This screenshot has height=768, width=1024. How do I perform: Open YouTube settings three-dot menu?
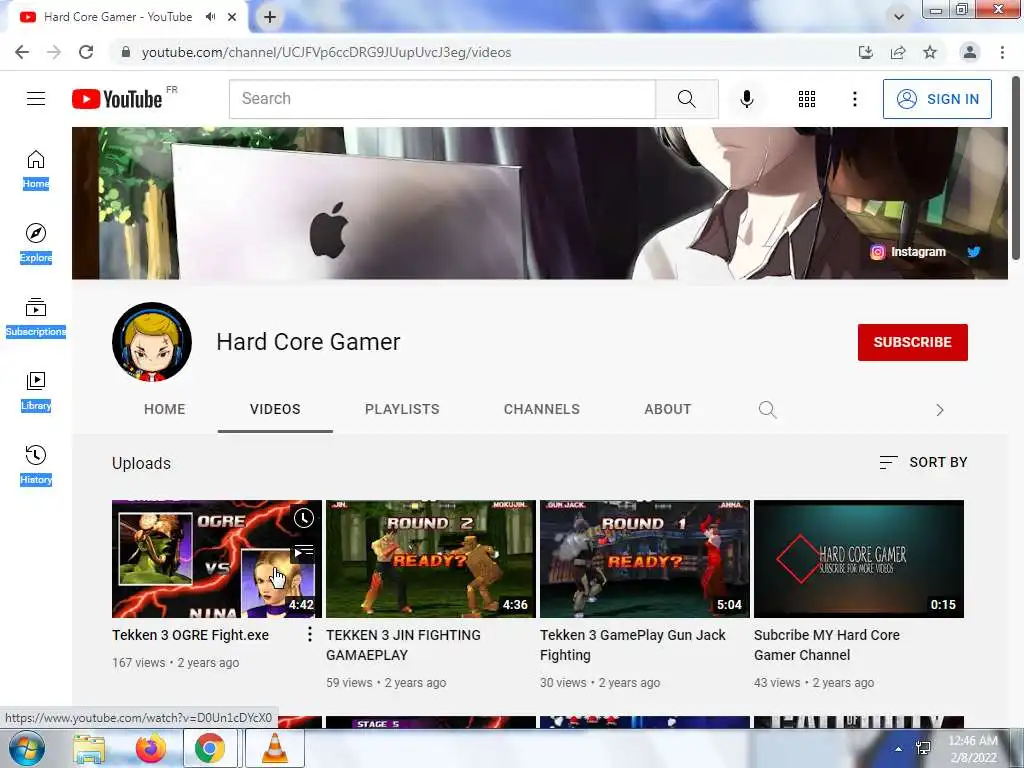pos(854,99)
